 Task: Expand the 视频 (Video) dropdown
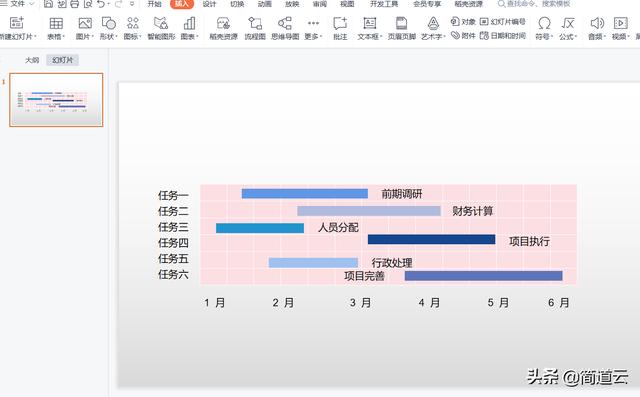[628, 37]
